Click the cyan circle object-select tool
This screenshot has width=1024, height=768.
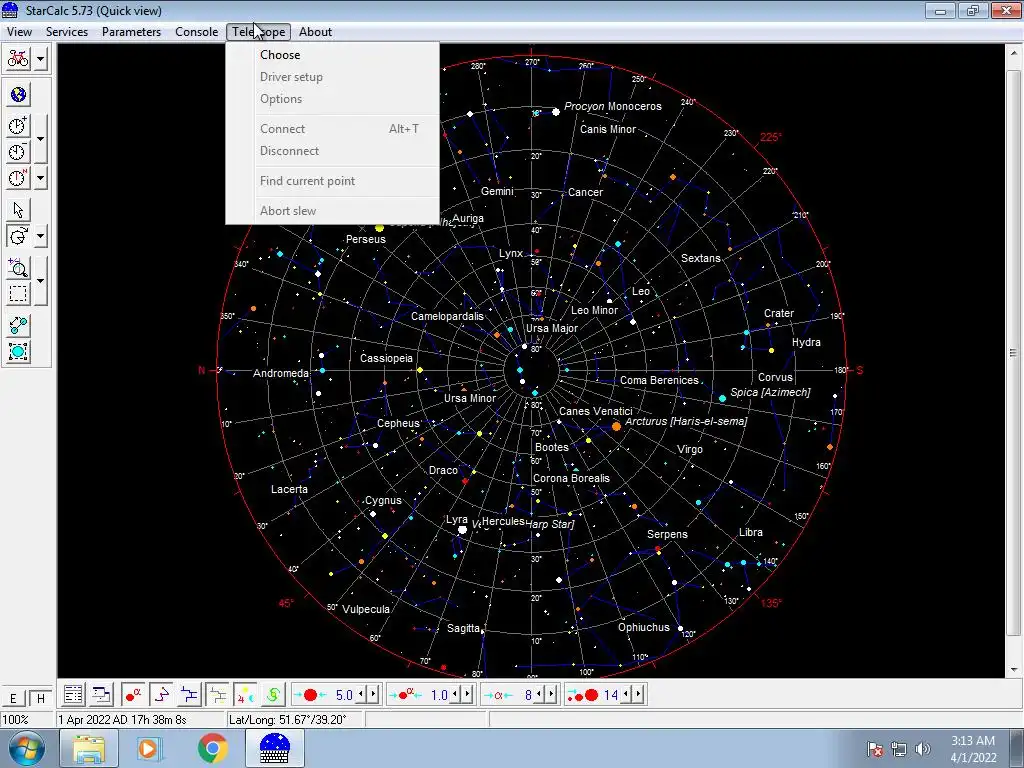click(x=18, y=352)
